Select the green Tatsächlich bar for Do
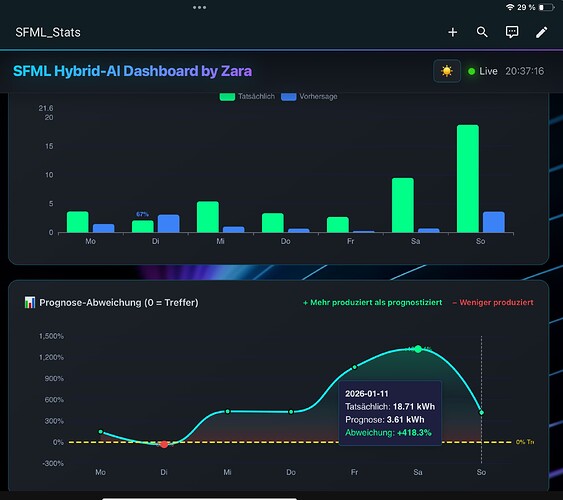This screenshot has height=500, width=563. [x=273, y=223]
